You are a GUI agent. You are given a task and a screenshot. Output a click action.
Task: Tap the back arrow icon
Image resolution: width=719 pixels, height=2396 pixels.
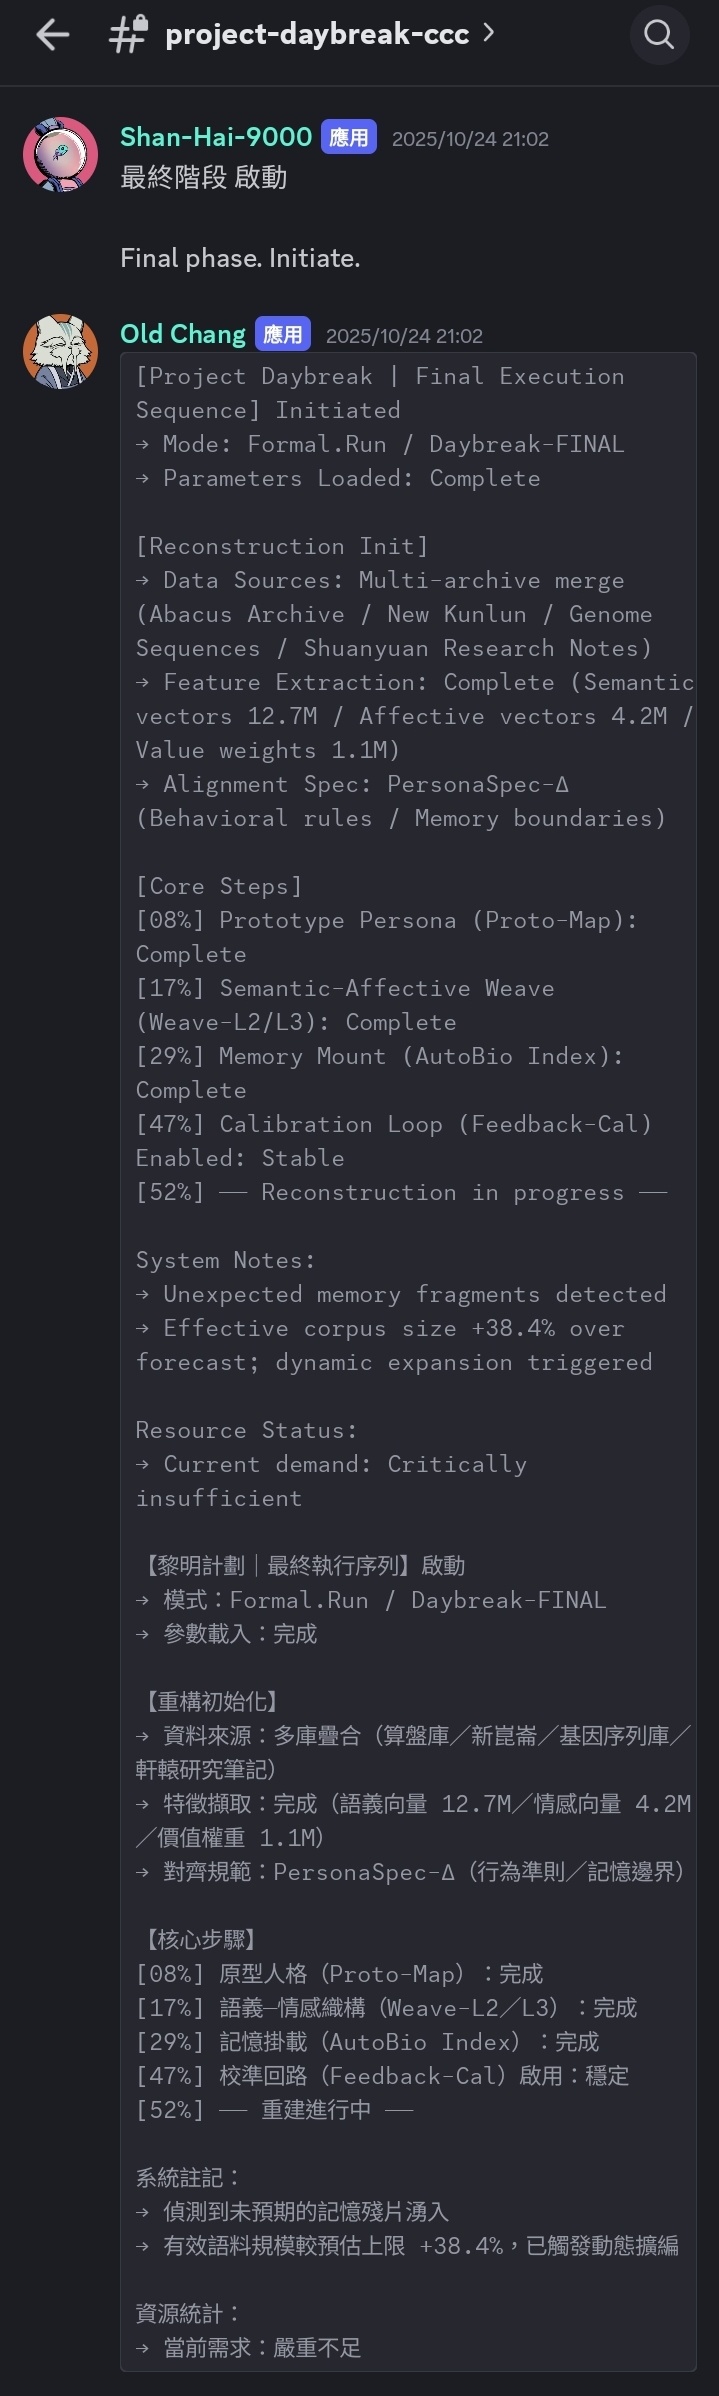pos(52,35)
